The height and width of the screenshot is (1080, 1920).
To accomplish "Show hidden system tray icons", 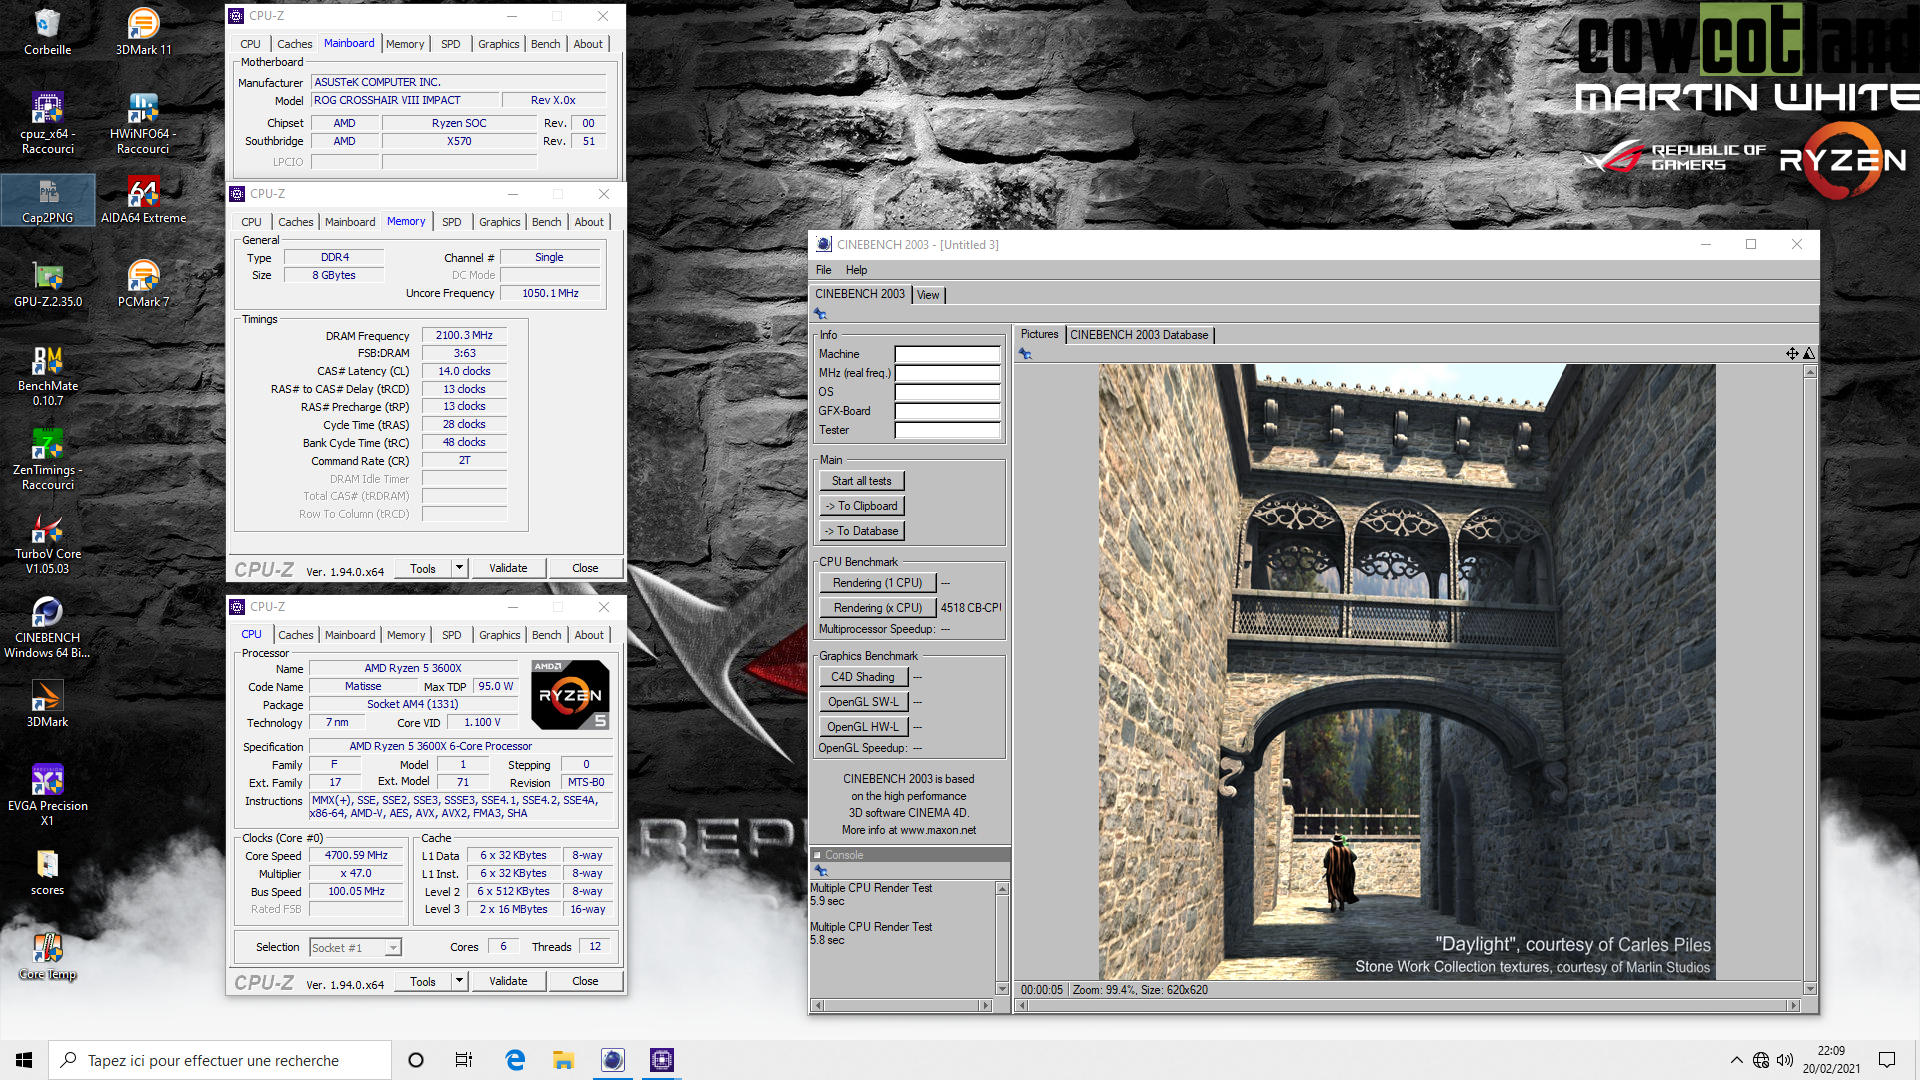I will point(1736,1060).
